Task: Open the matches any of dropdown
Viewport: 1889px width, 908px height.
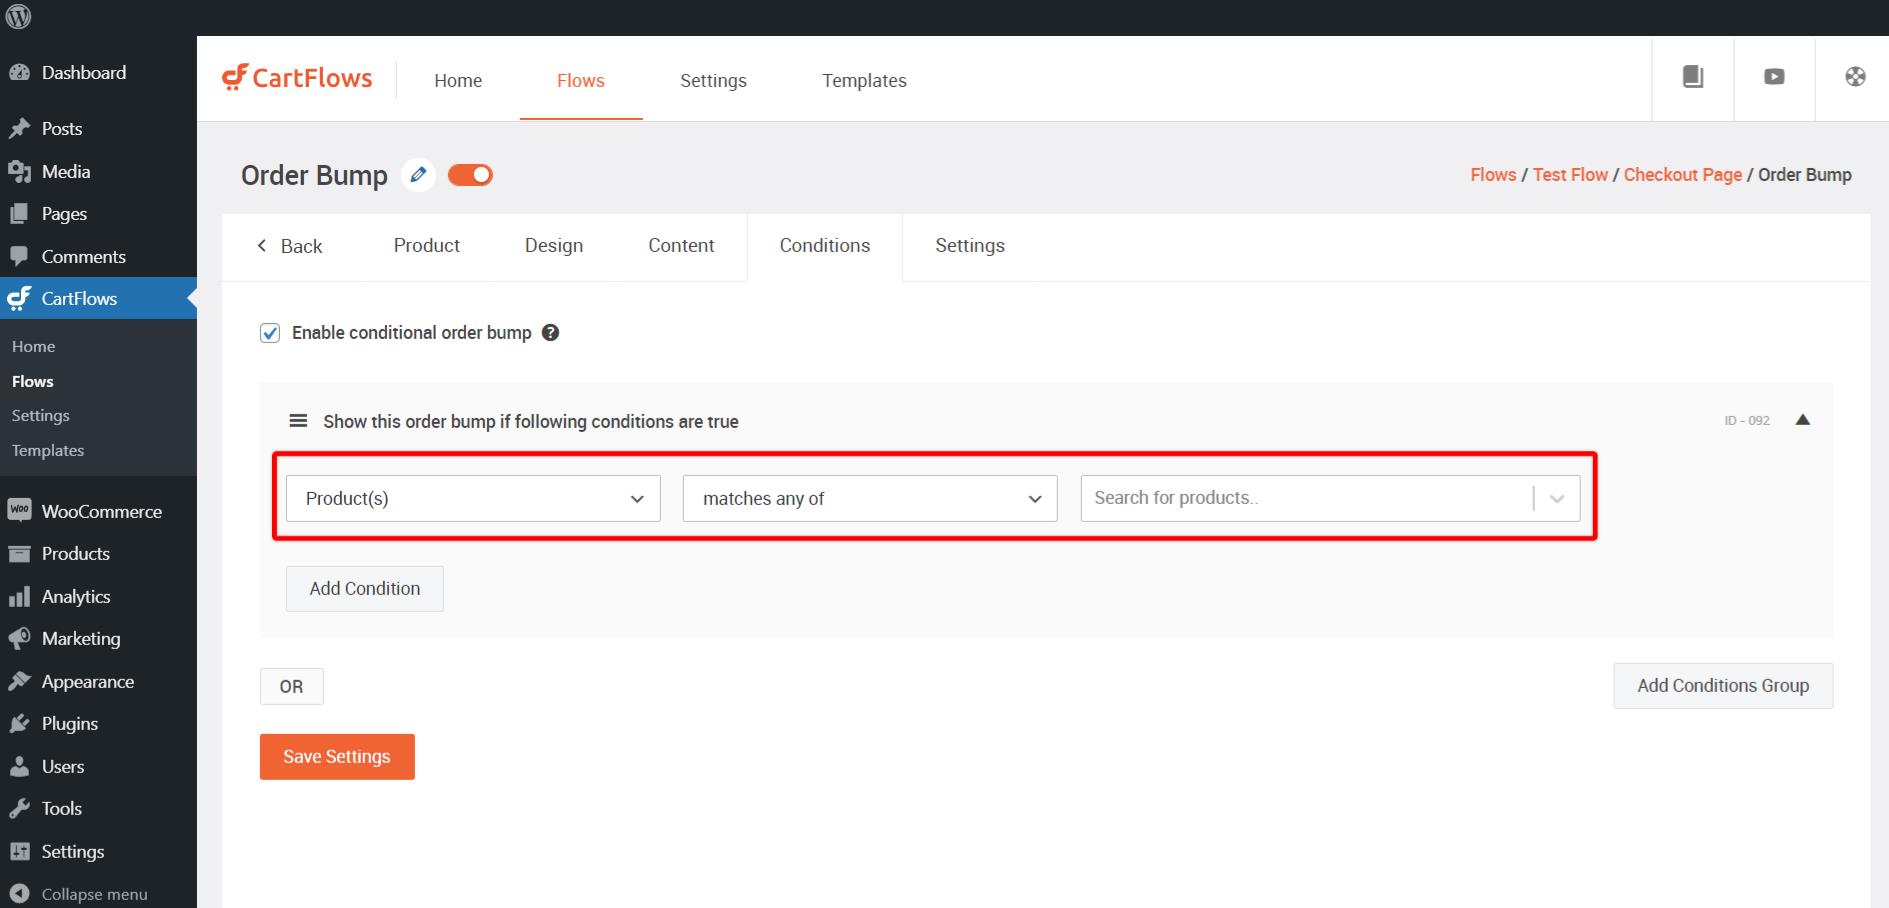Action: (869, 498)
